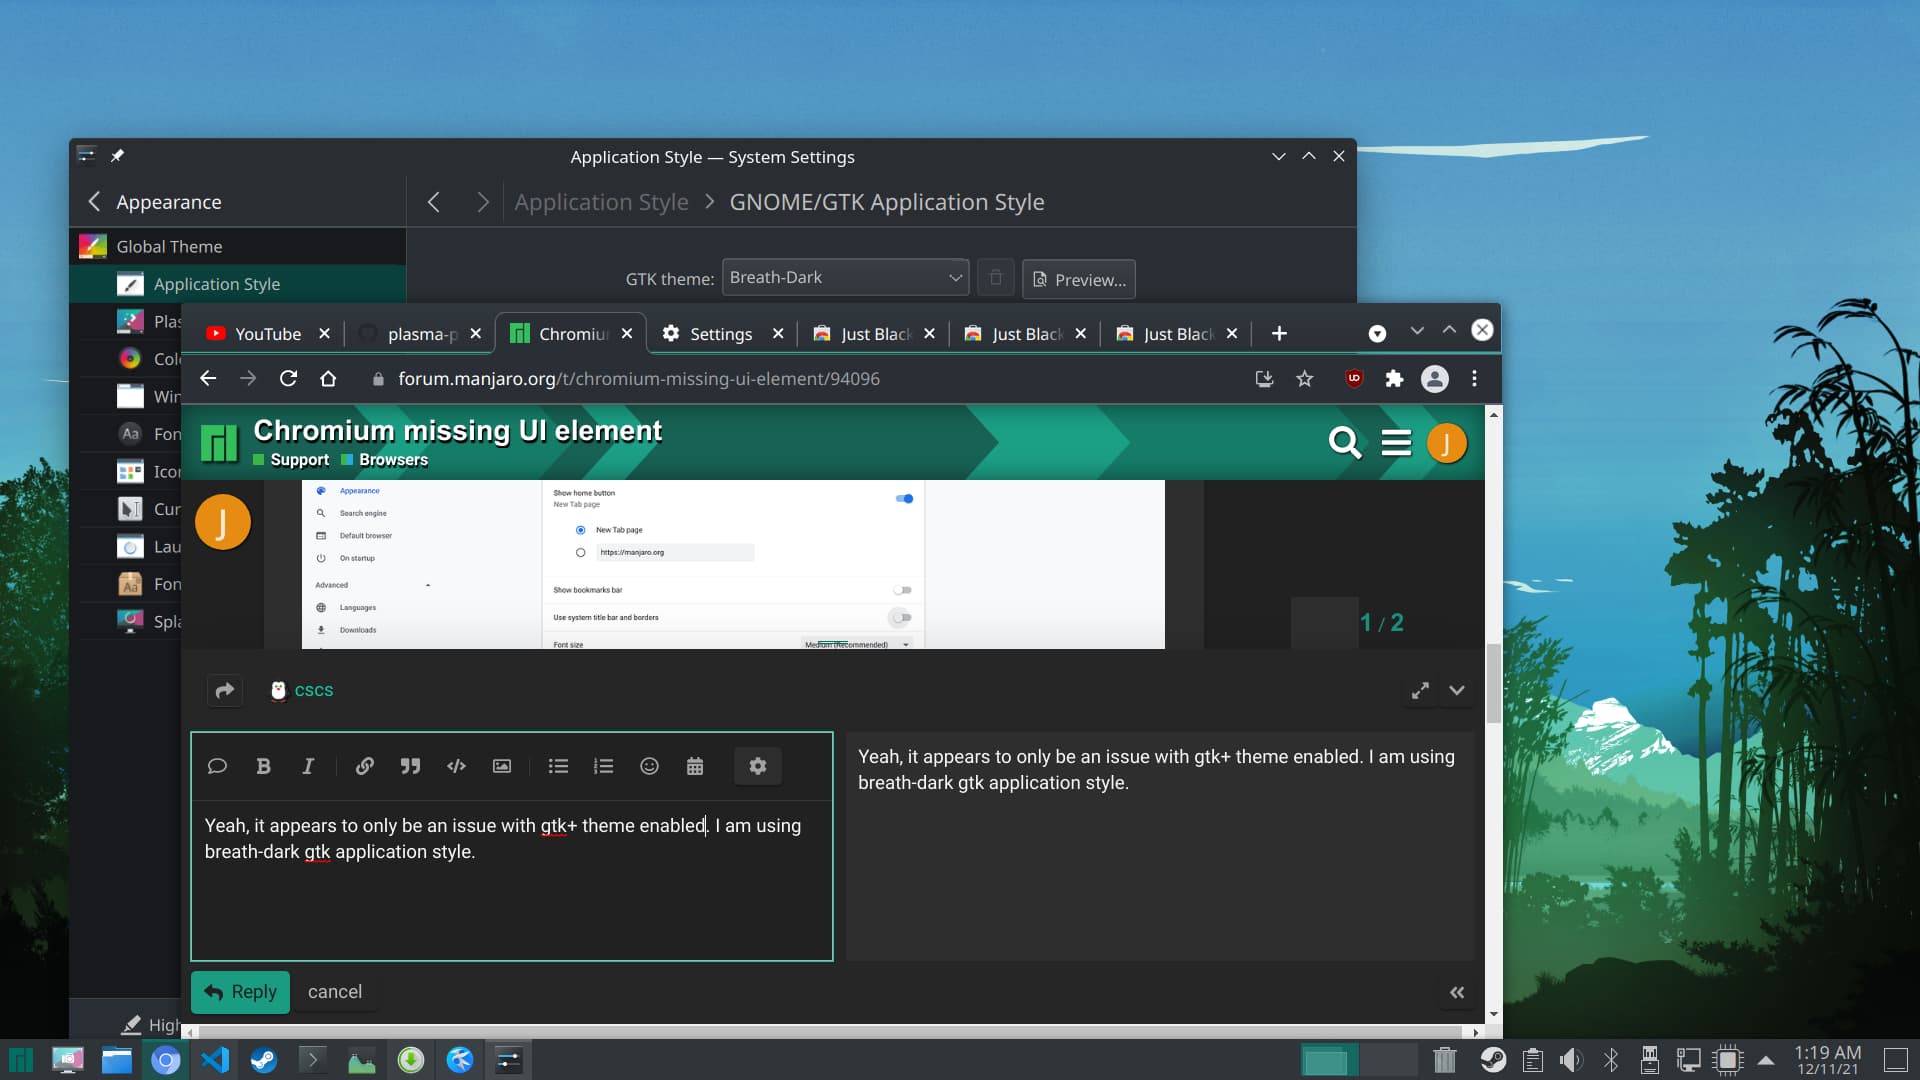Select the New Tab page radio button
The height and width of the screenshot is (1080, 1920).
[580, 530]
